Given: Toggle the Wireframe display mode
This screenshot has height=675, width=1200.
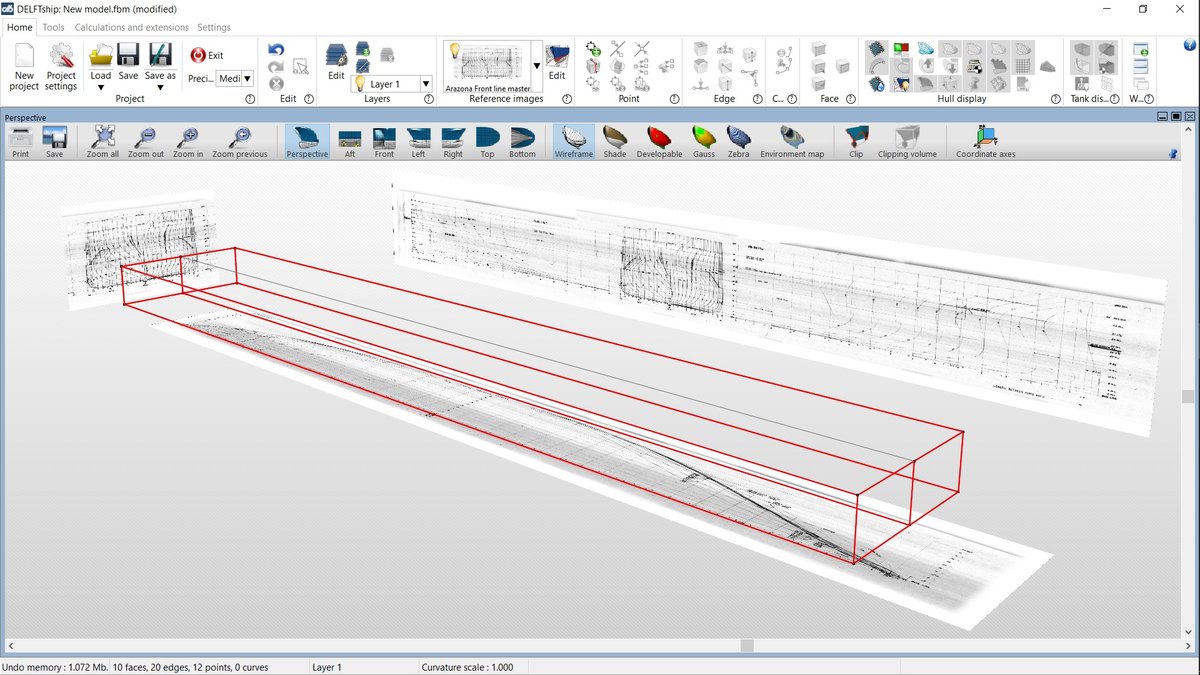Looking at the screenshot, I should click(575, 141).
